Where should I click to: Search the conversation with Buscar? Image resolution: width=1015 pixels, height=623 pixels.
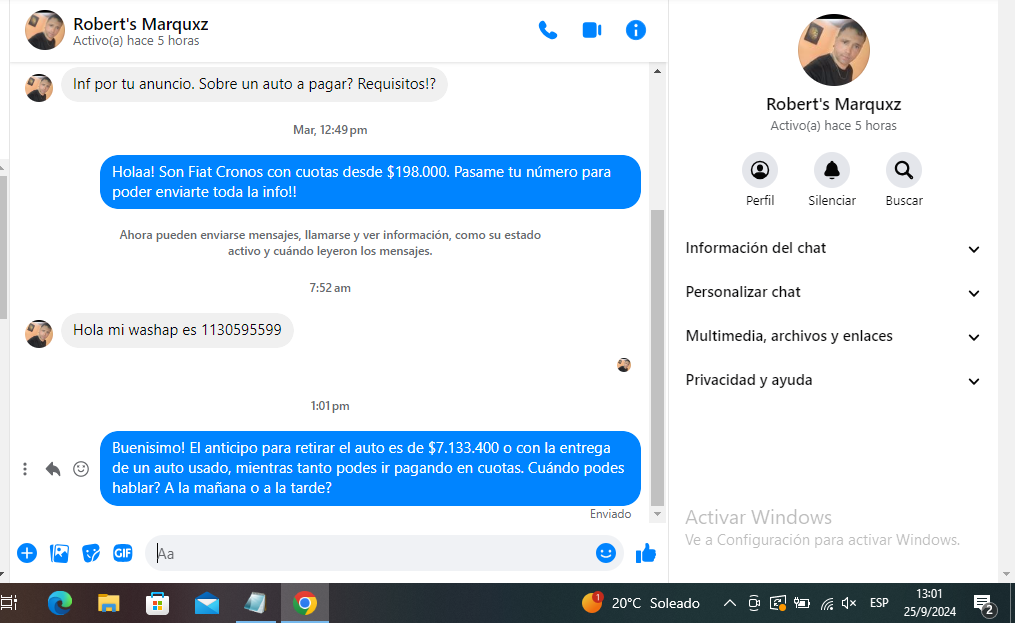(x=903, y=170)
